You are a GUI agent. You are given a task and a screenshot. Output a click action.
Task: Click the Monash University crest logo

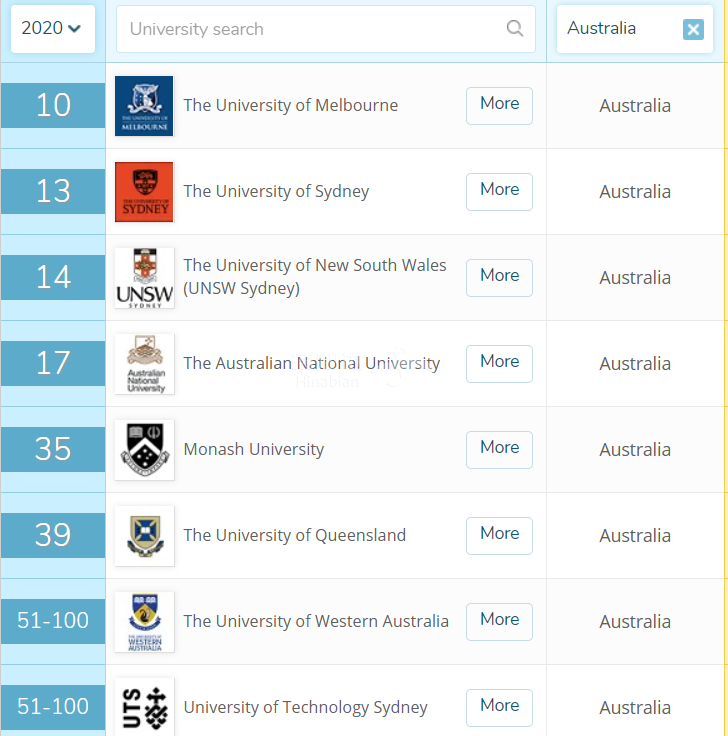click(144, 450)
